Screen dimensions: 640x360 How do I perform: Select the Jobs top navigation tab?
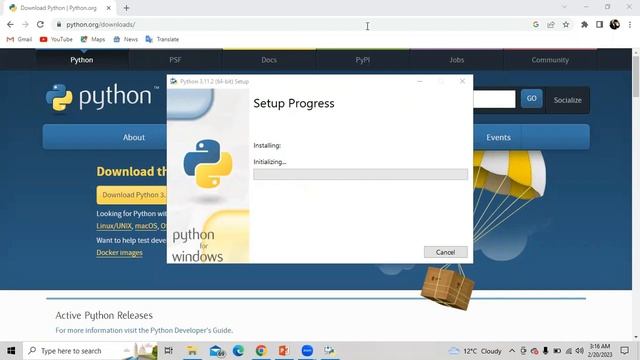coord(456,60)
